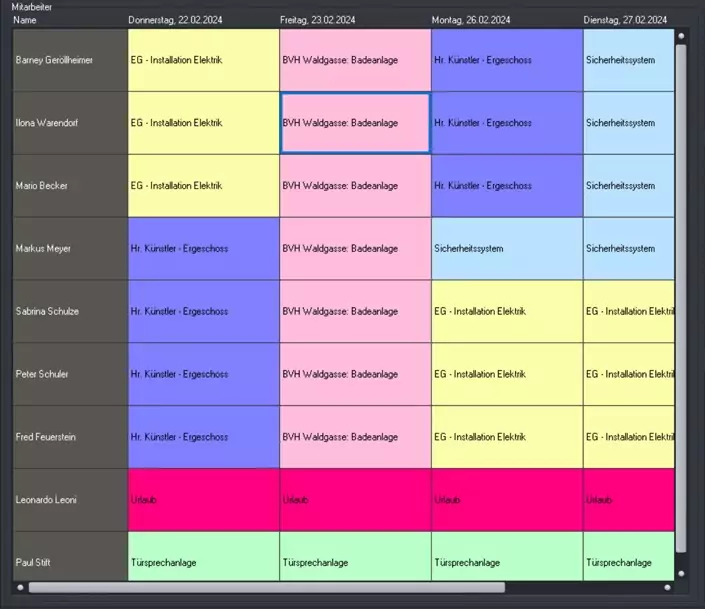705x609 pixels.
Task: Select Barney Geröllheimer's Tuesday Sicherheitssystem cell
Action: (x=629, y=60)
